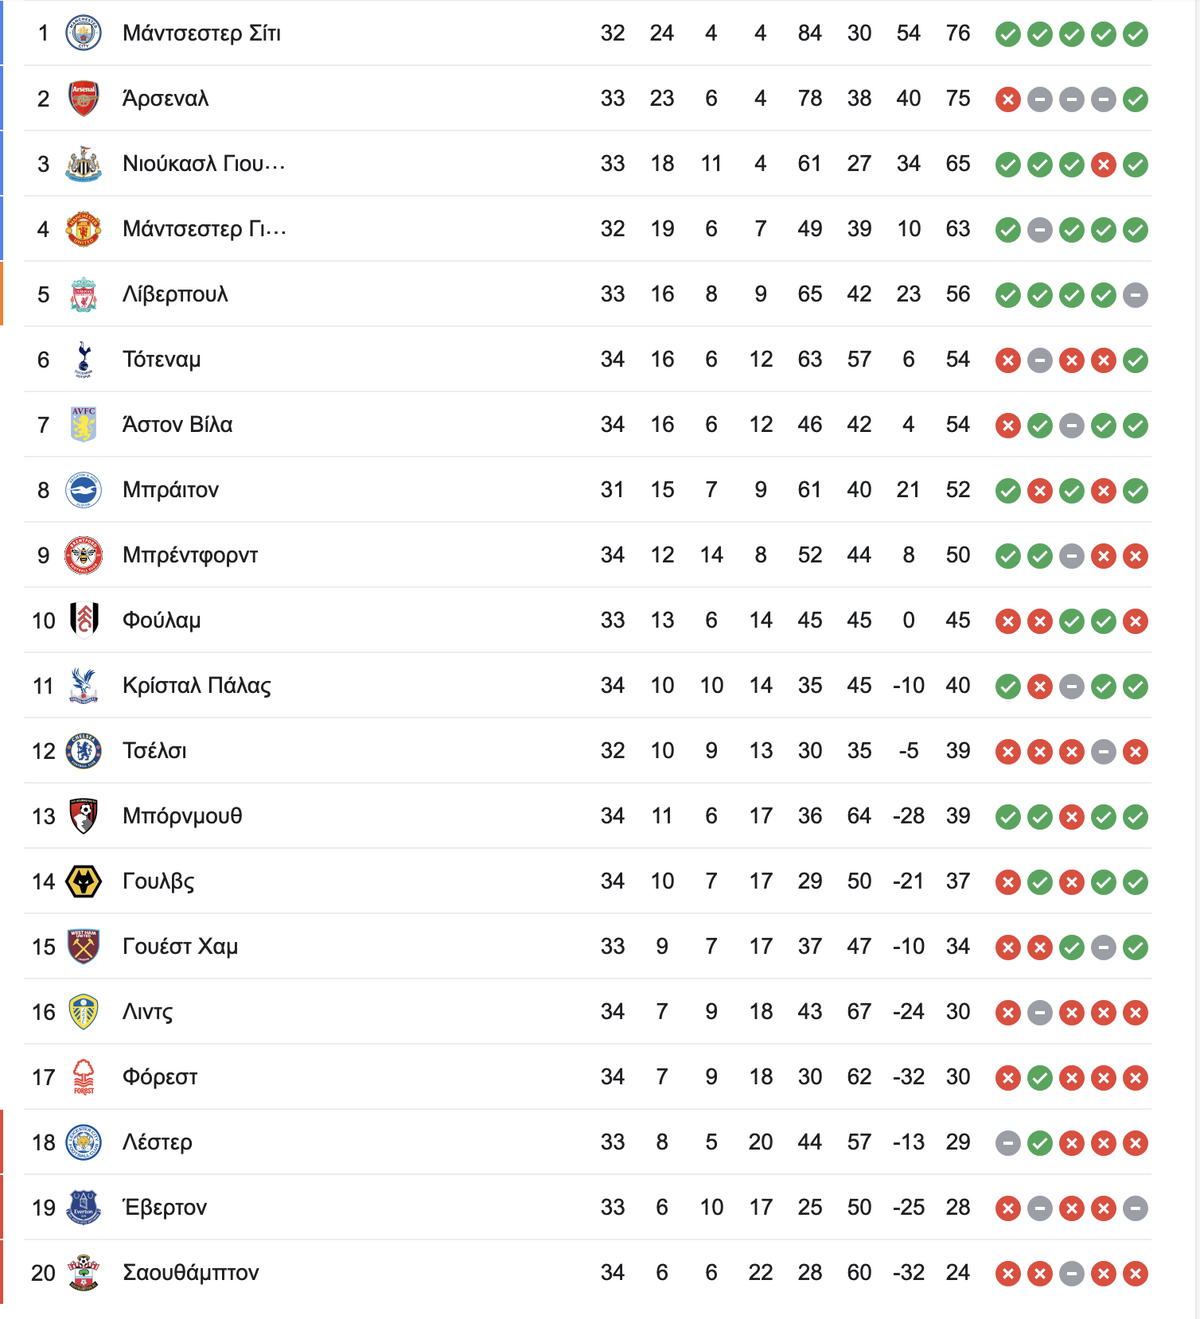Click the Liverpool club crest
1200x1319 pixels.
point(84,294)
